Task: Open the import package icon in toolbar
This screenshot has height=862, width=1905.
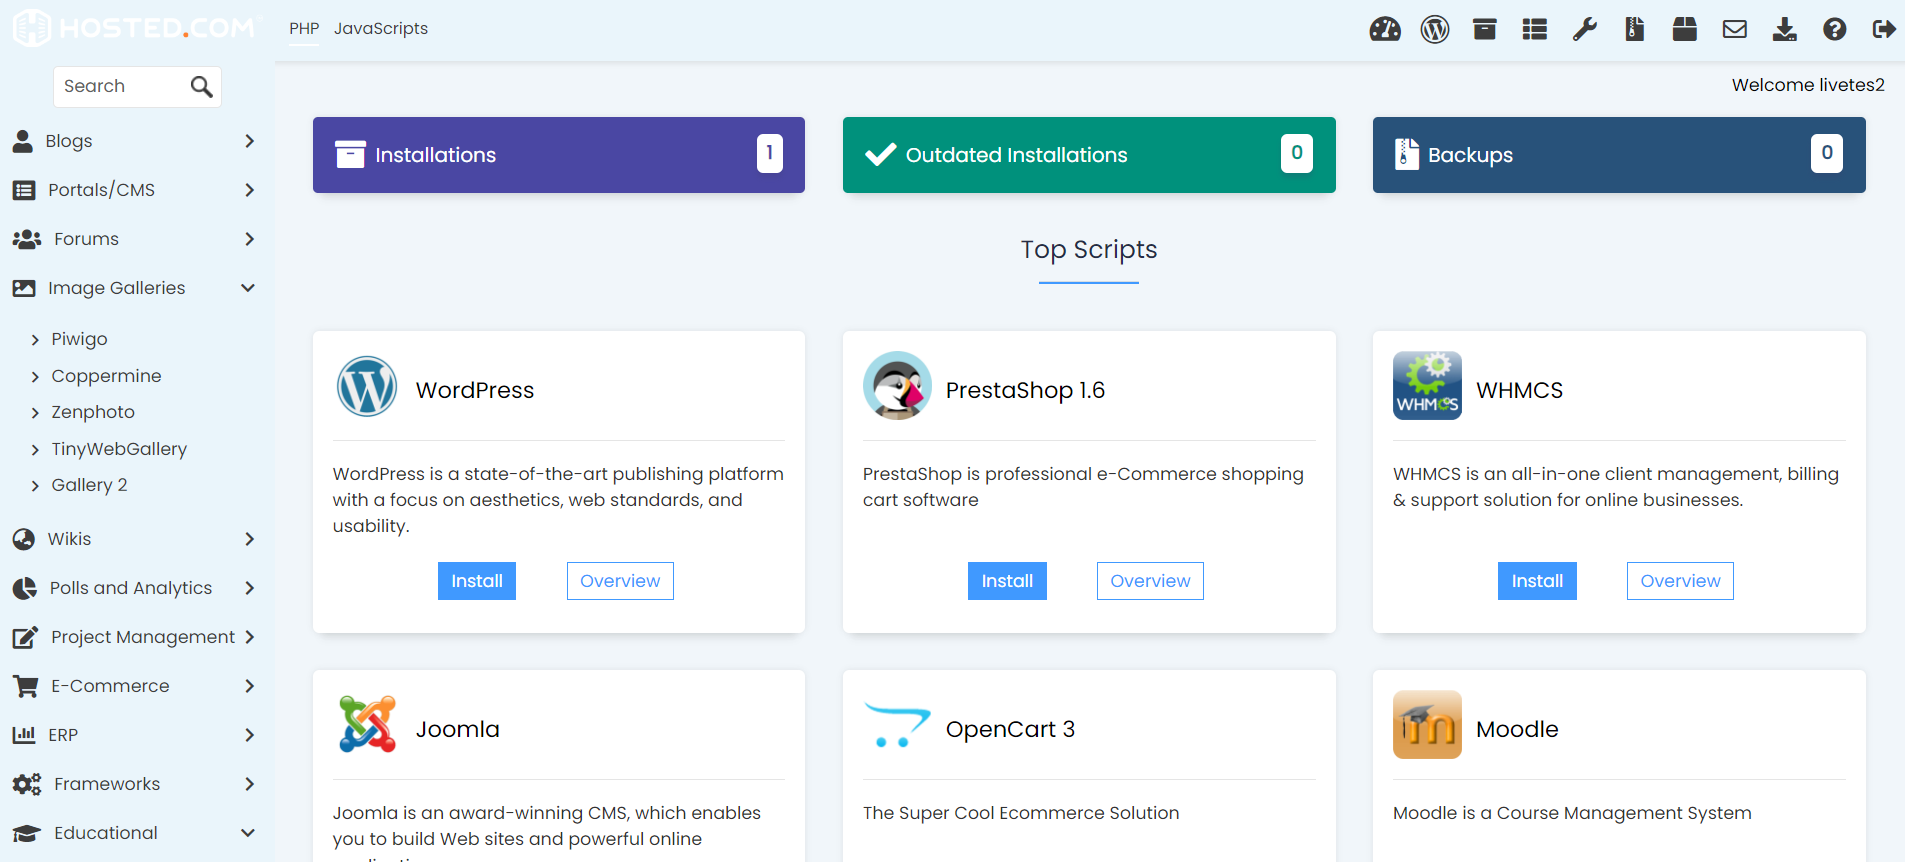Action: [1685, 29]
